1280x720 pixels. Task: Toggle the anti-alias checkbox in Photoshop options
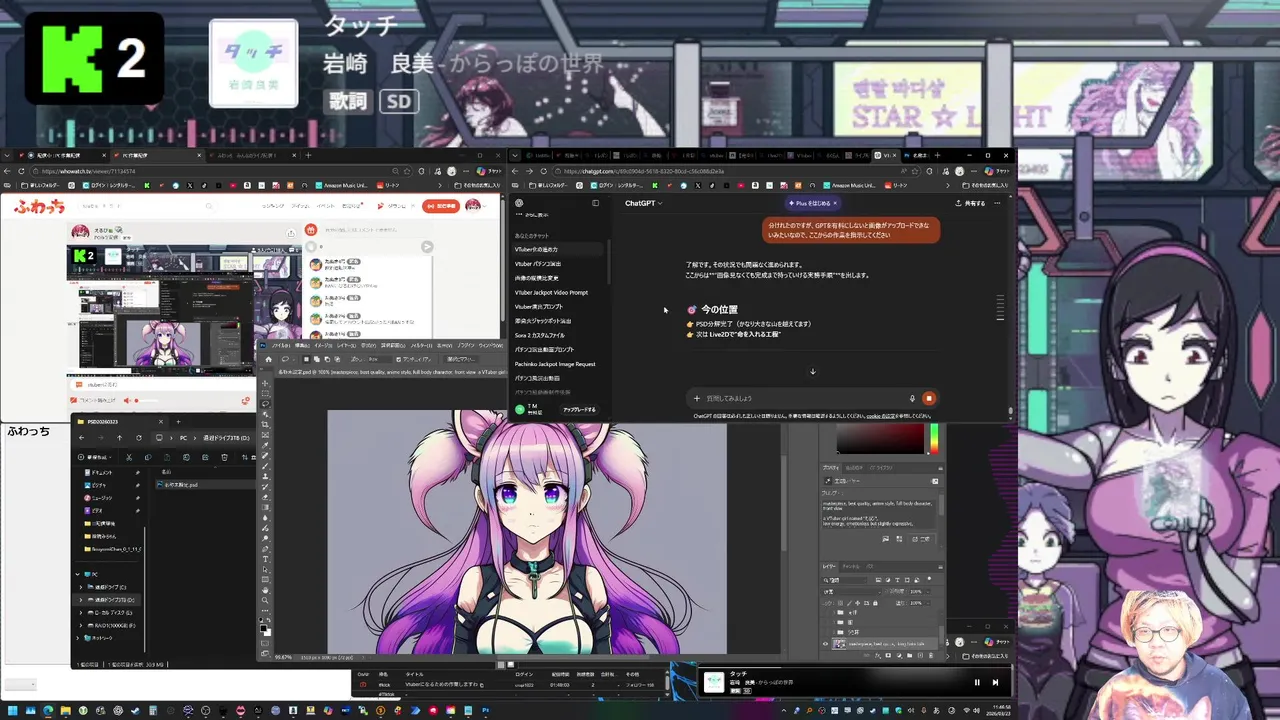pyautogui.click(x=398, y=359)
